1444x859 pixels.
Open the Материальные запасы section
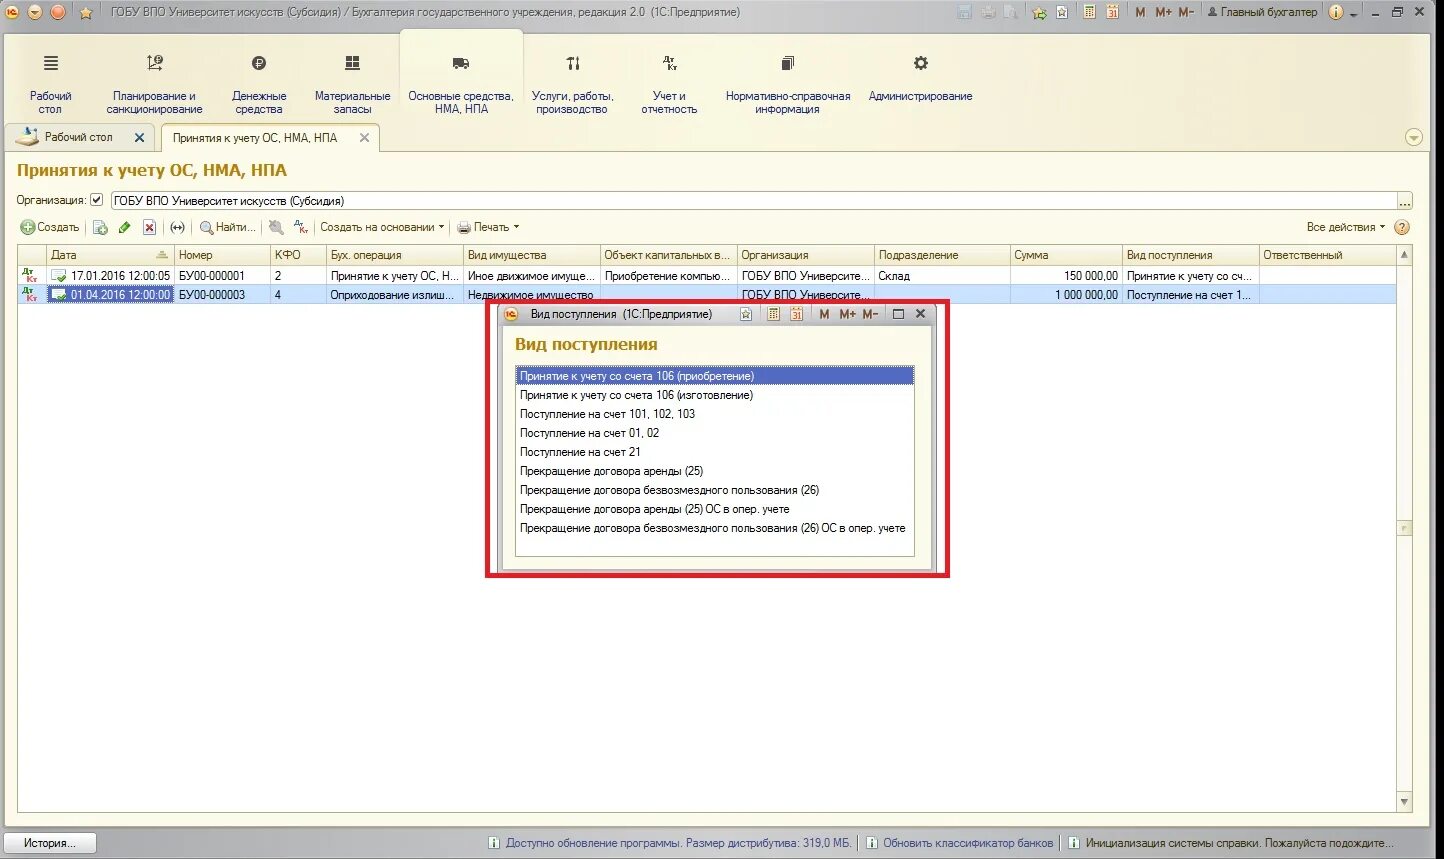[352, 84]
